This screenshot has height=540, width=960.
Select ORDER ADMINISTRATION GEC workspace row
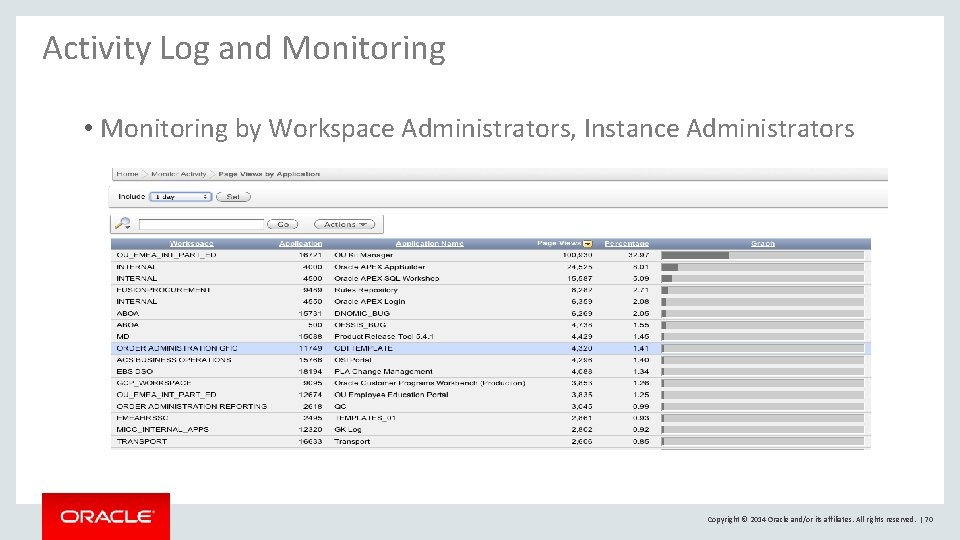(490, 348)
